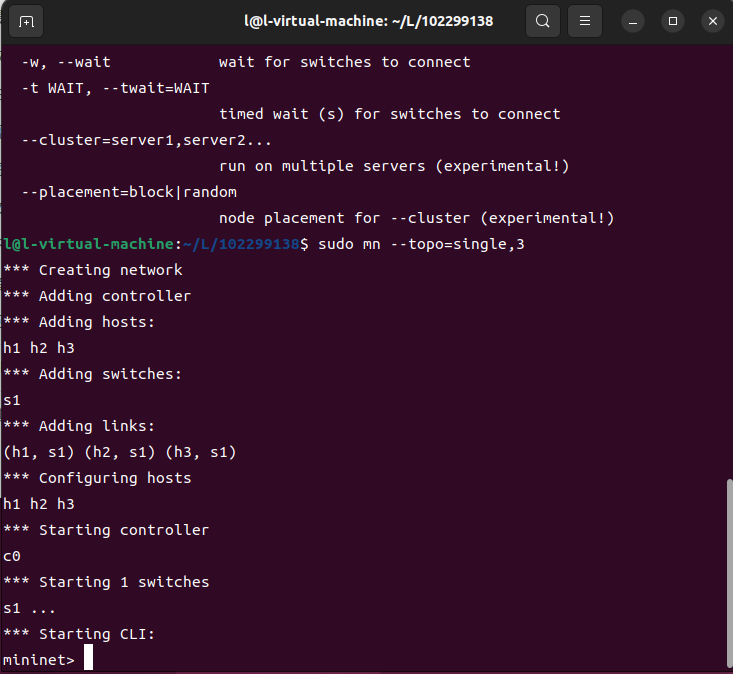Screen dimensions: 733x674
Task: Click the '*** Adding controller' line
Action: (97, 296)
